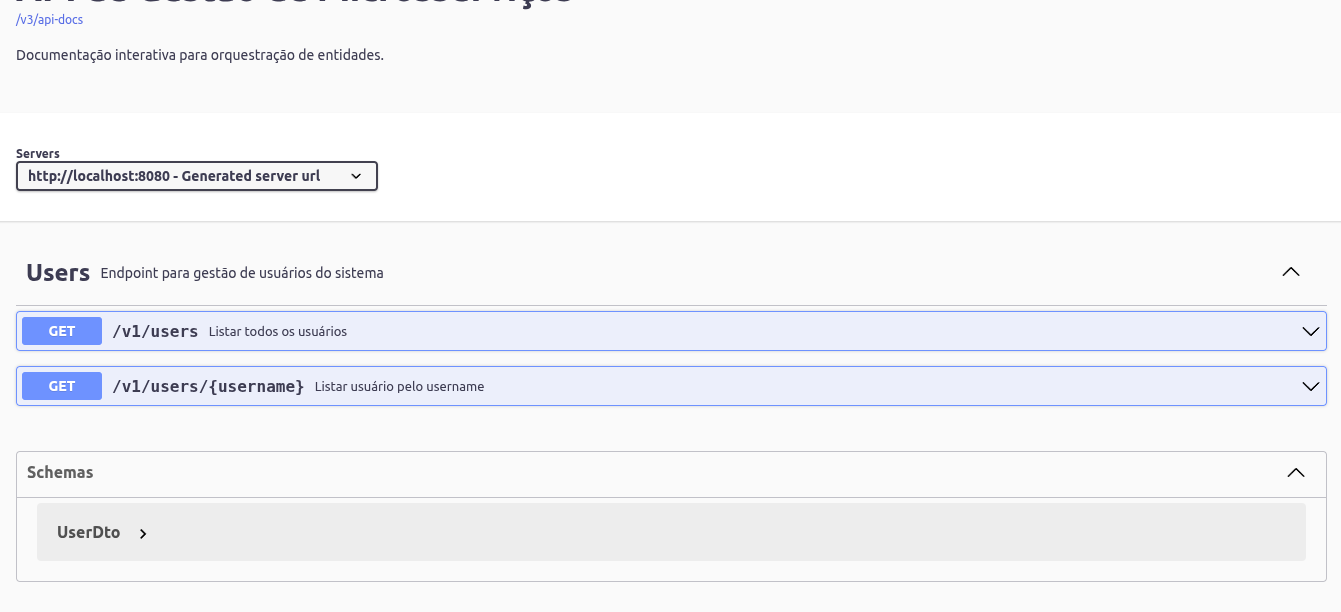Click the arrow icon next to UserDto
Screen dimensions: 1341x612
pos(143,533)
